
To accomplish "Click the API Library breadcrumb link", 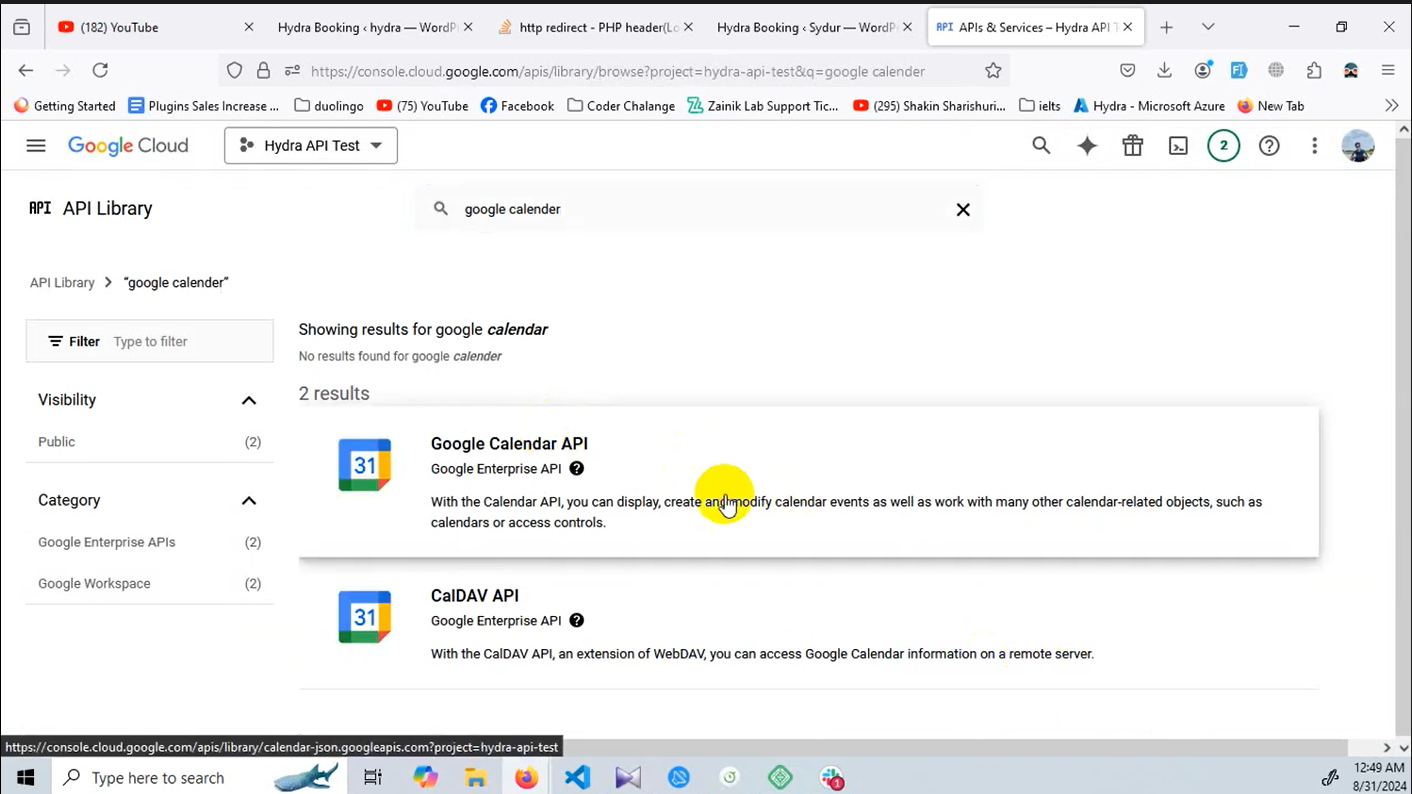I will point(62,283).
